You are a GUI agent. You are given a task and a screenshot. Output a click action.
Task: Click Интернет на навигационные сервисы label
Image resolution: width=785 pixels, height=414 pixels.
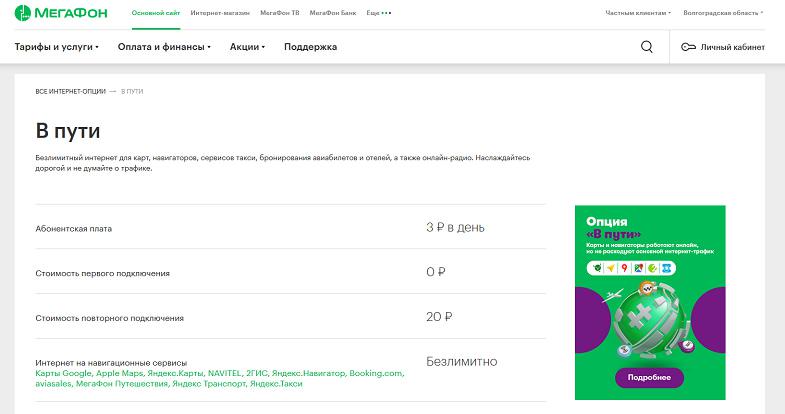click(x=111, y=363)
